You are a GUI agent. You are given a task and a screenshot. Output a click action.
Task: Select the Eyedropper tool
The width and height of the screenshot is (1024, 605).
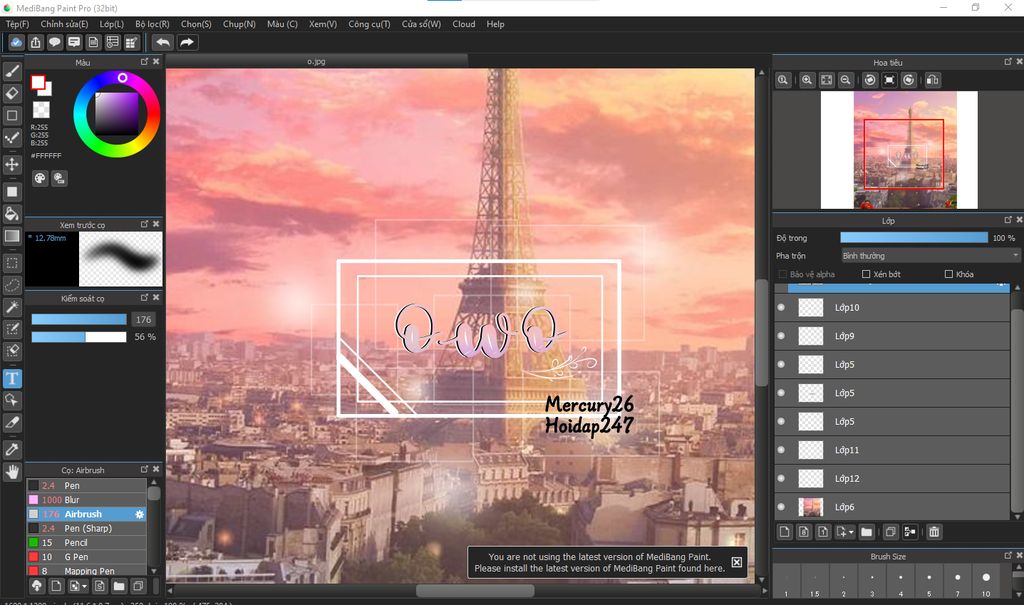coord(12,450)
